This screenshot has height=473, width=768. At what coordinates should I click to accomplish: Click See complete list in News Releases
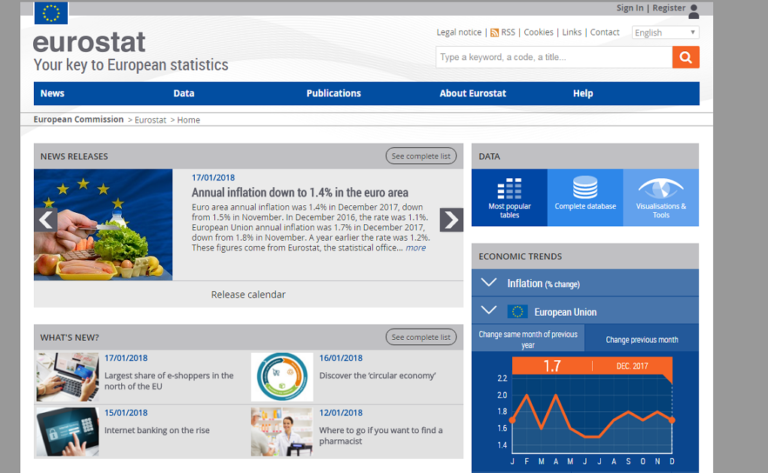pos(421,156)
